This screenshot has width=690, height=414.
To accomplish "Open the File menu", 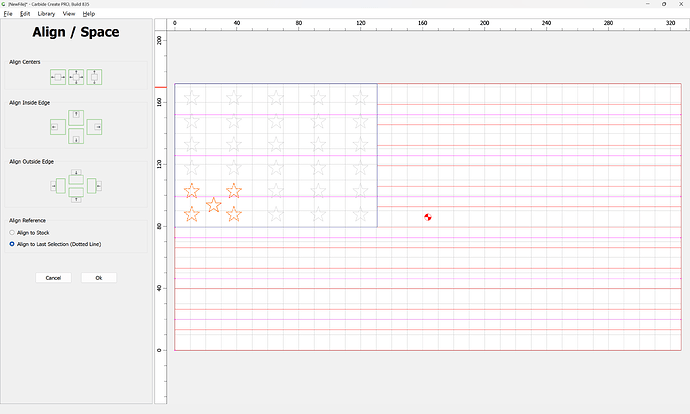I will coord(8,14).
